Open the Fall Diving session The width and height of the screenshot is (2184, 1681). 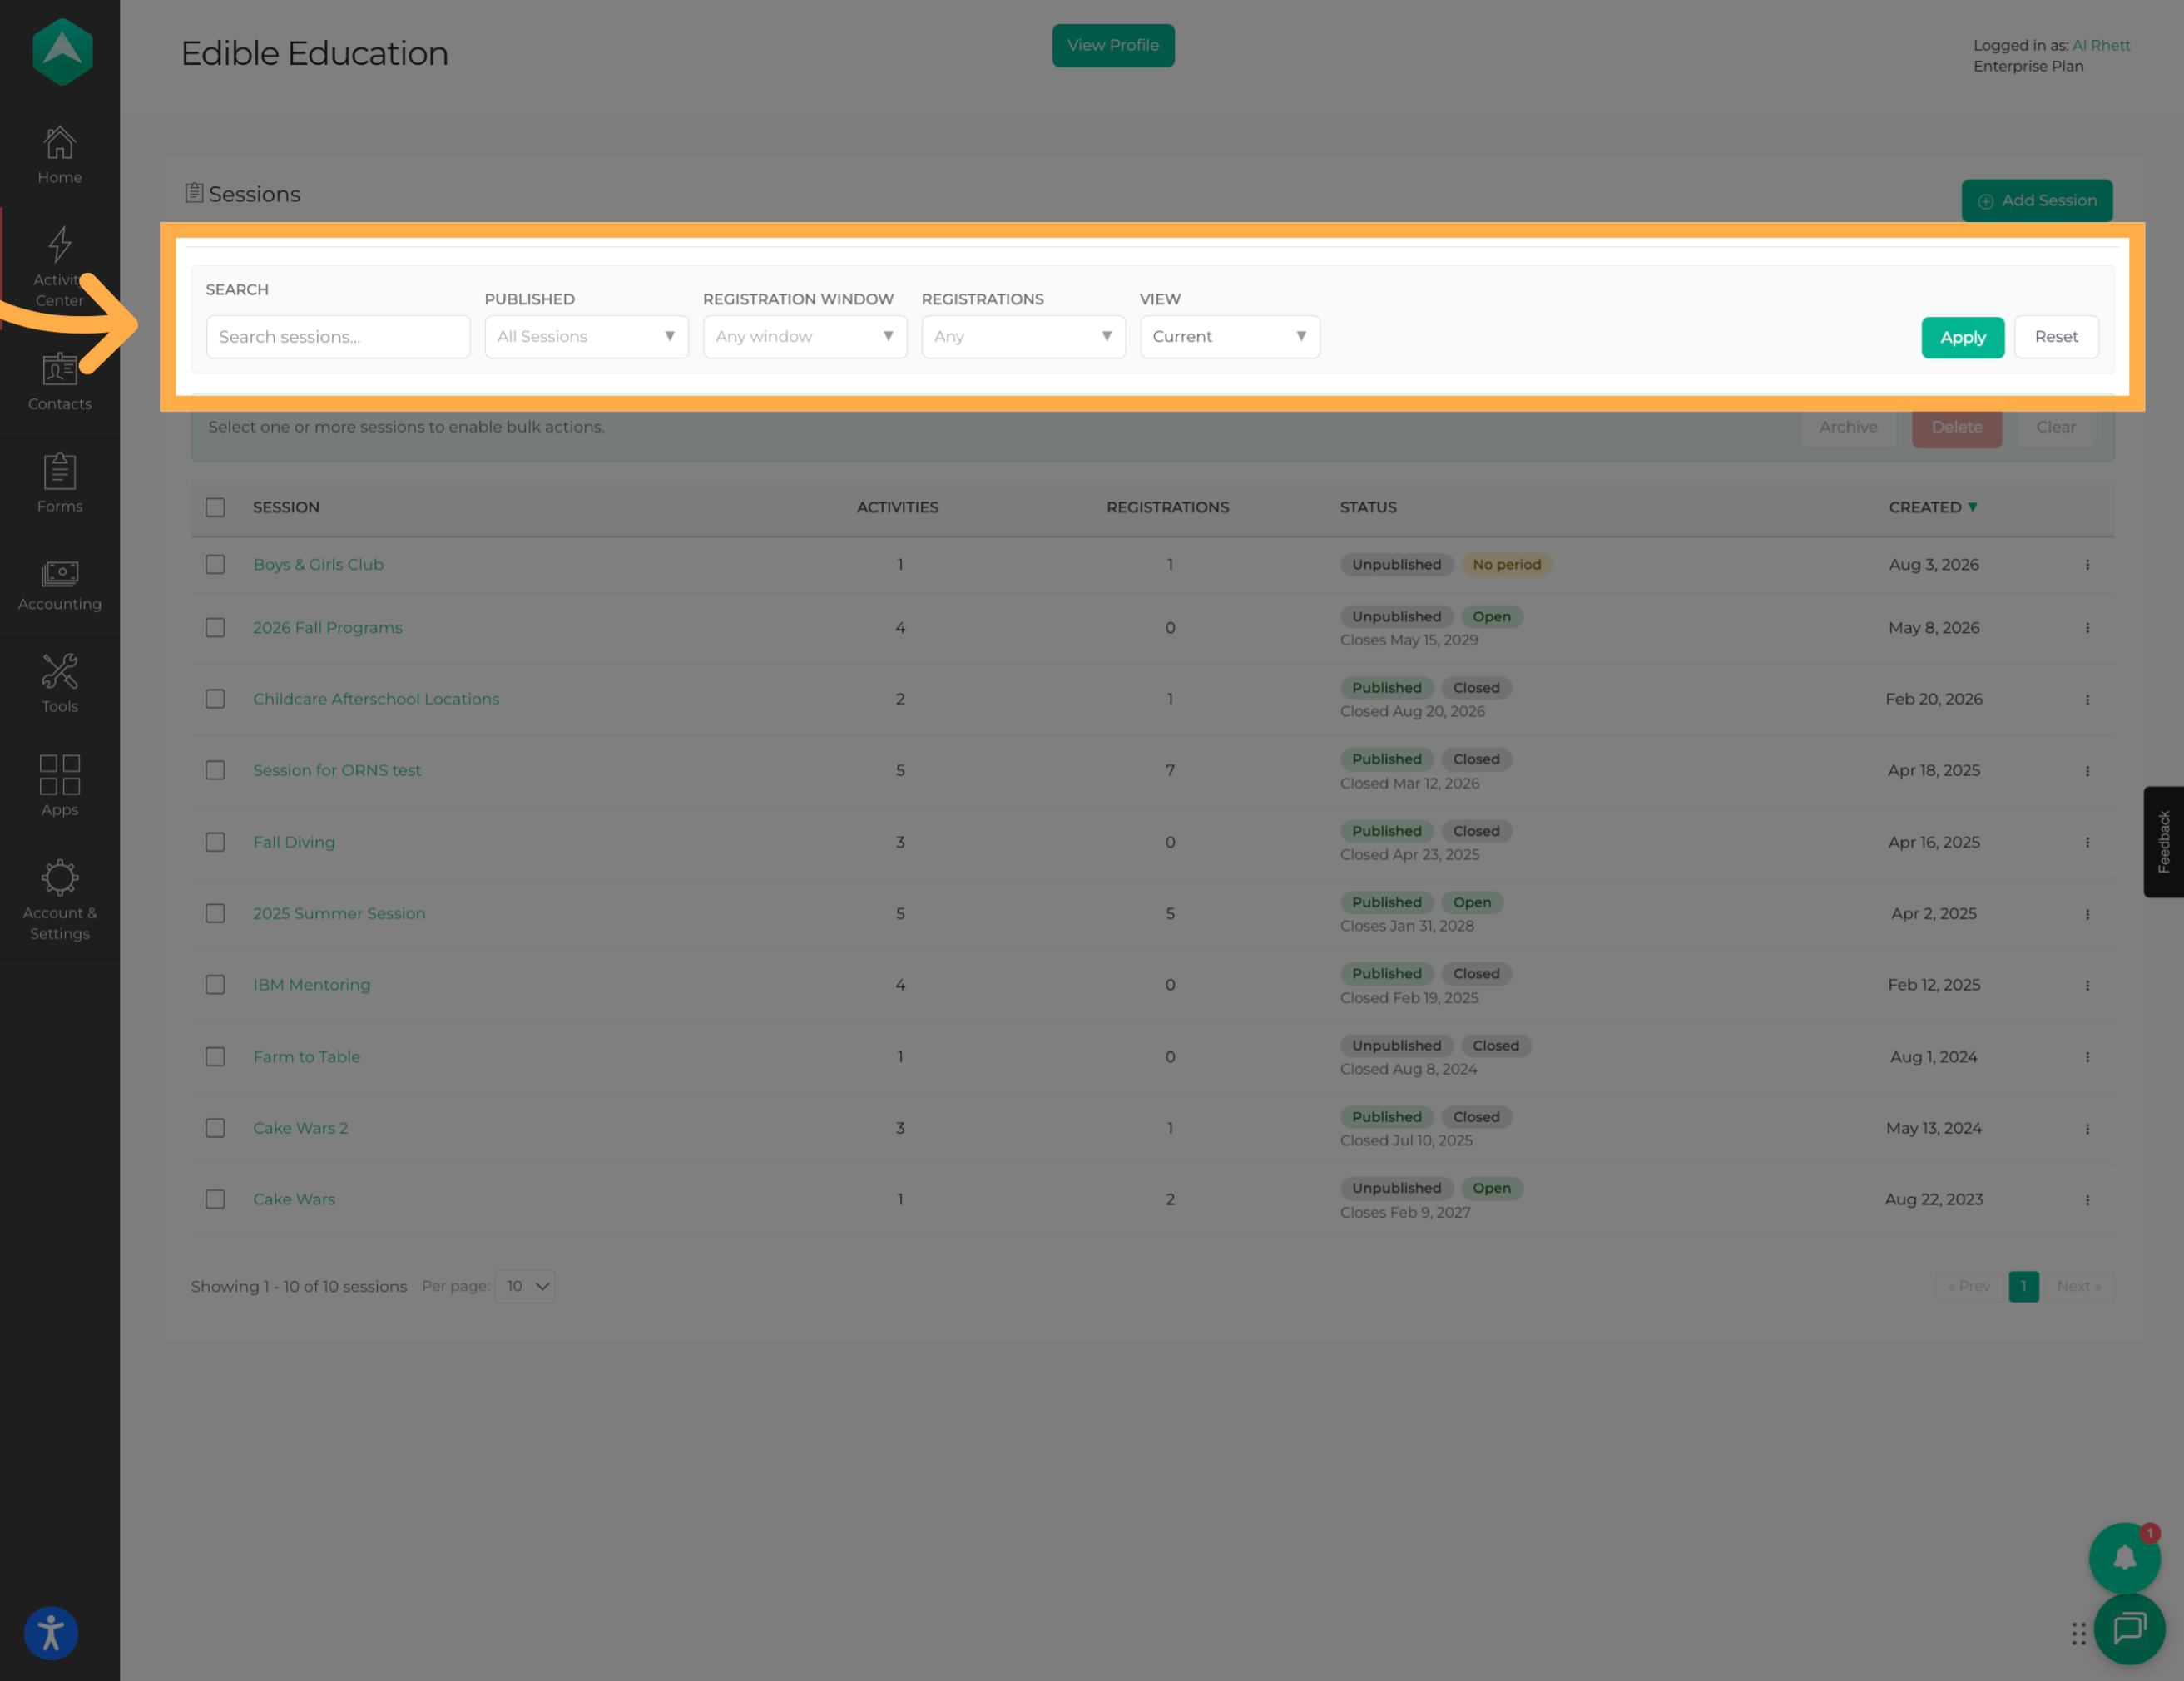(x=294, y=842)
